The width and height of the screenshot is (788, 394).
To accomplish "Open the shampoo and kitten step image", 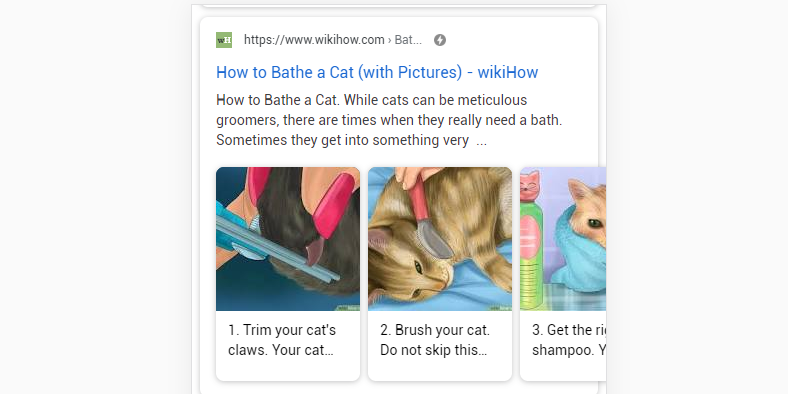I will click(563, 239).
